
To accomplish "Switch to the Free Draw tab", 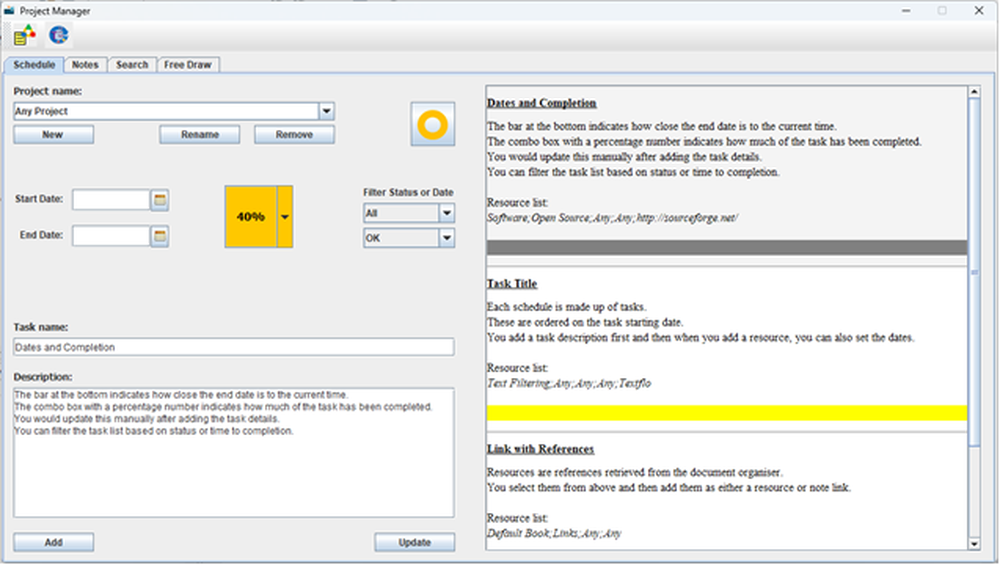I will click(x=188, y=64).
